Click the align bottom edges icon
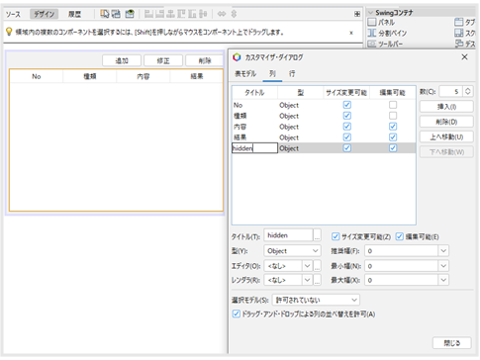The image size is (480, 360). click(x=192, y=14)
